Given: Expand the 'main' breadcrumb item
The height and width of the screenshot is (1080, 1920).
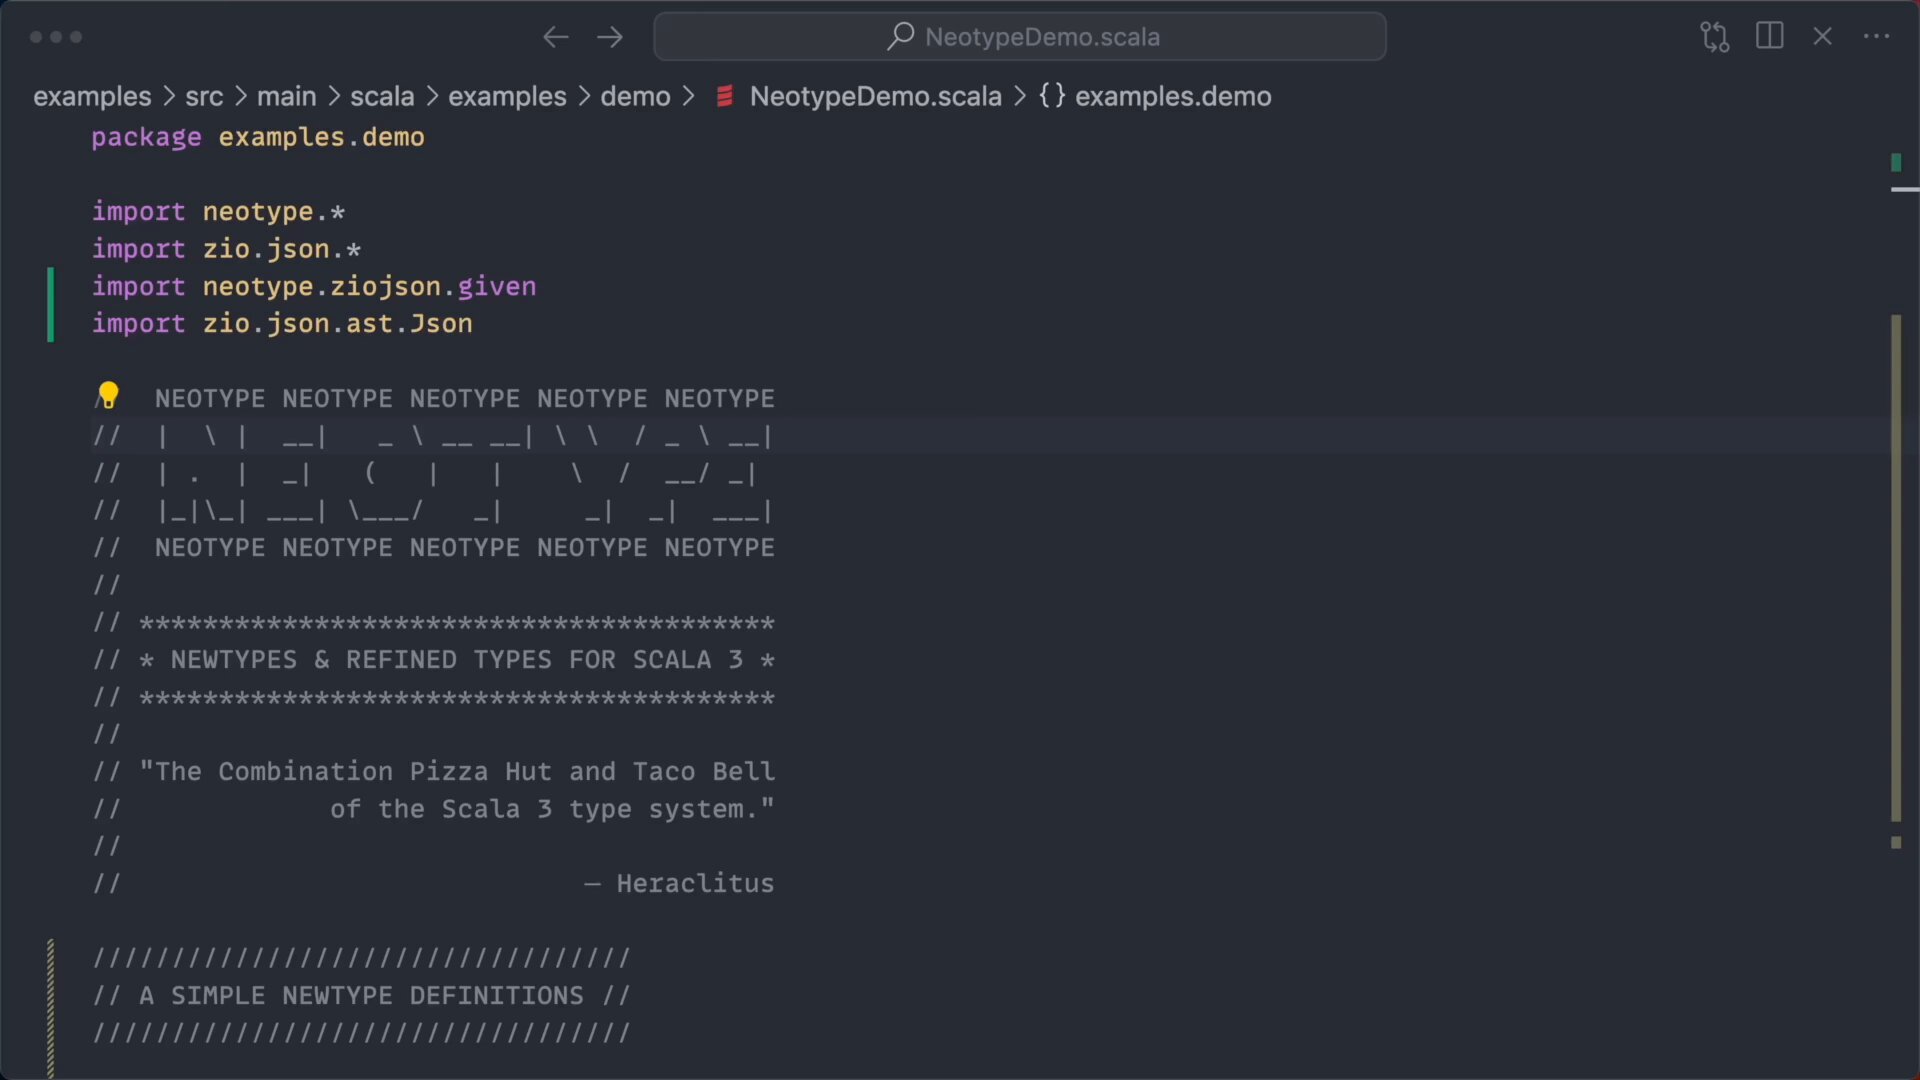Looking at the screenshot, I should tap(286, 96).
